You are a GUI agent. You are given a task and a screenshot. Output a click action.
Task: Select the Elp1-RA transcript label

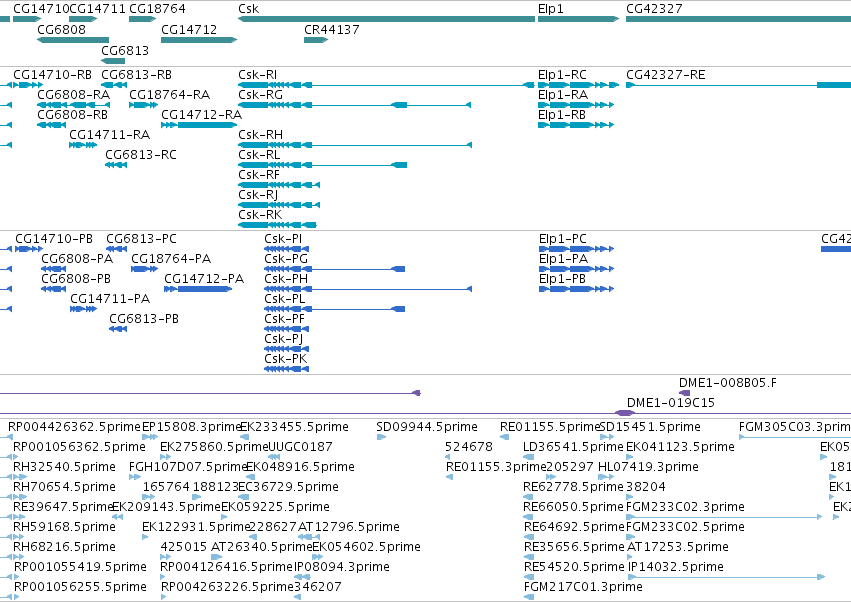click(x=563, y=95)
